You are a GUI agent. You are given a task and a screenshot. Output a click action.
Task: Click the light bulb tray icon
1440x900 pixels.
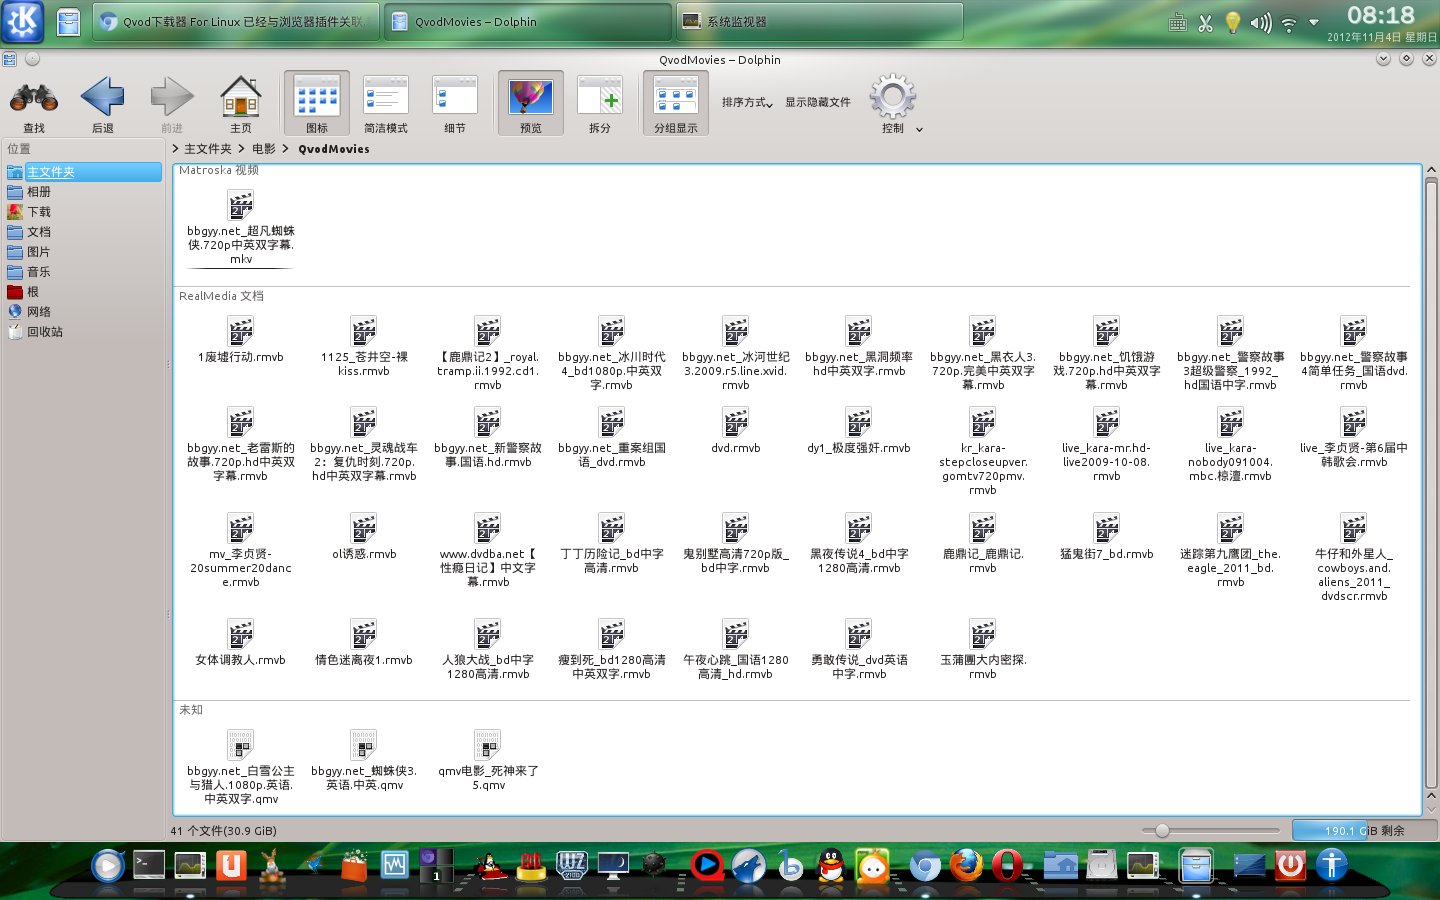pos(1233,22)
